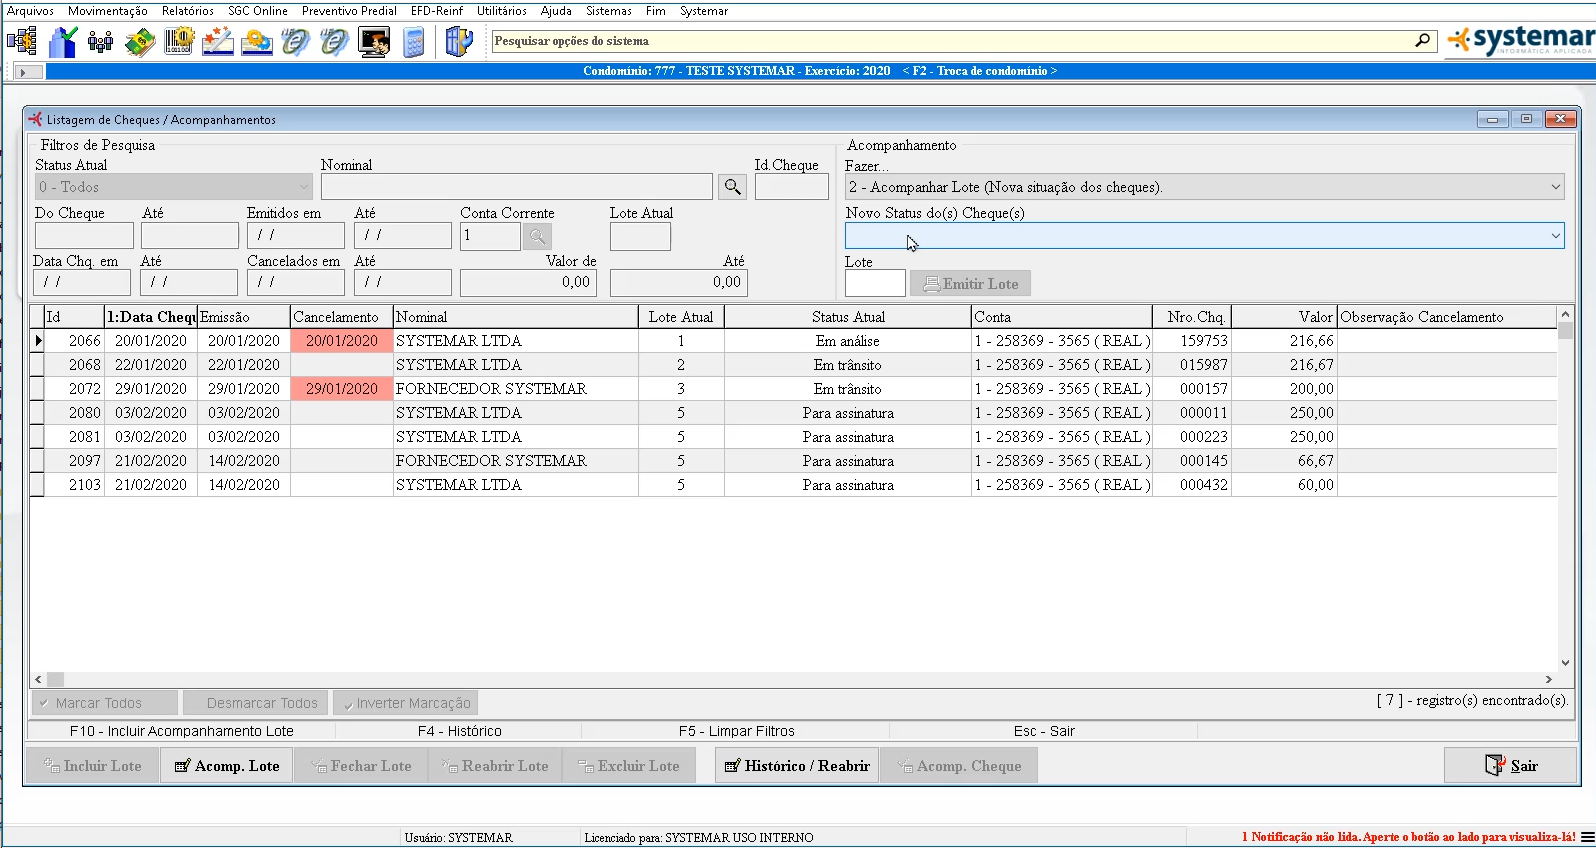Open the first internet explorer globe icon
This screenshot has width=1596, height=848.
pos(296,42)
